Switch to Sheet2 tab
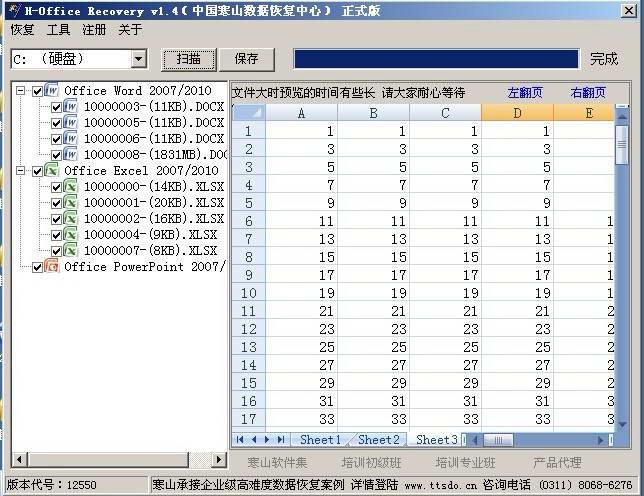The height and width of the screenshot is (496, 644). tap(378, 440)
